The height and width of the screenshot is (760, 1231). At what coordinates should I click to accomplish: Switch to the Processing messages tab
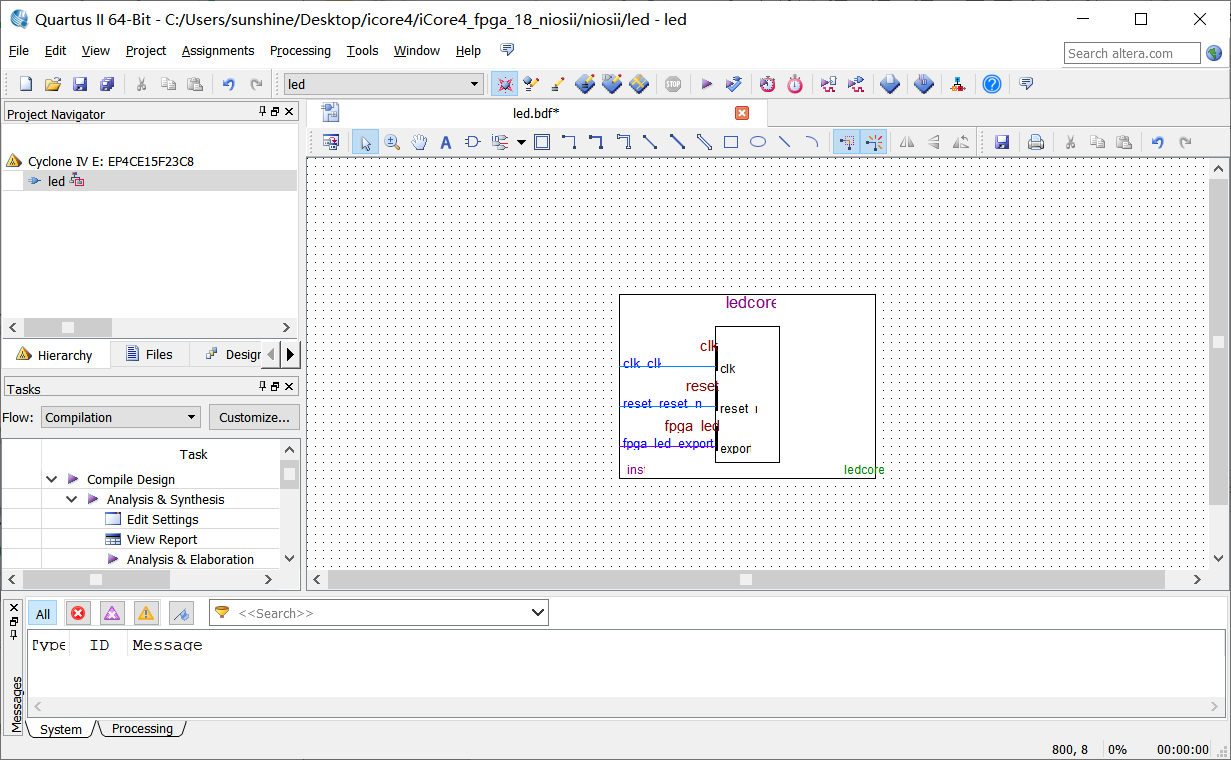[142, 729]
